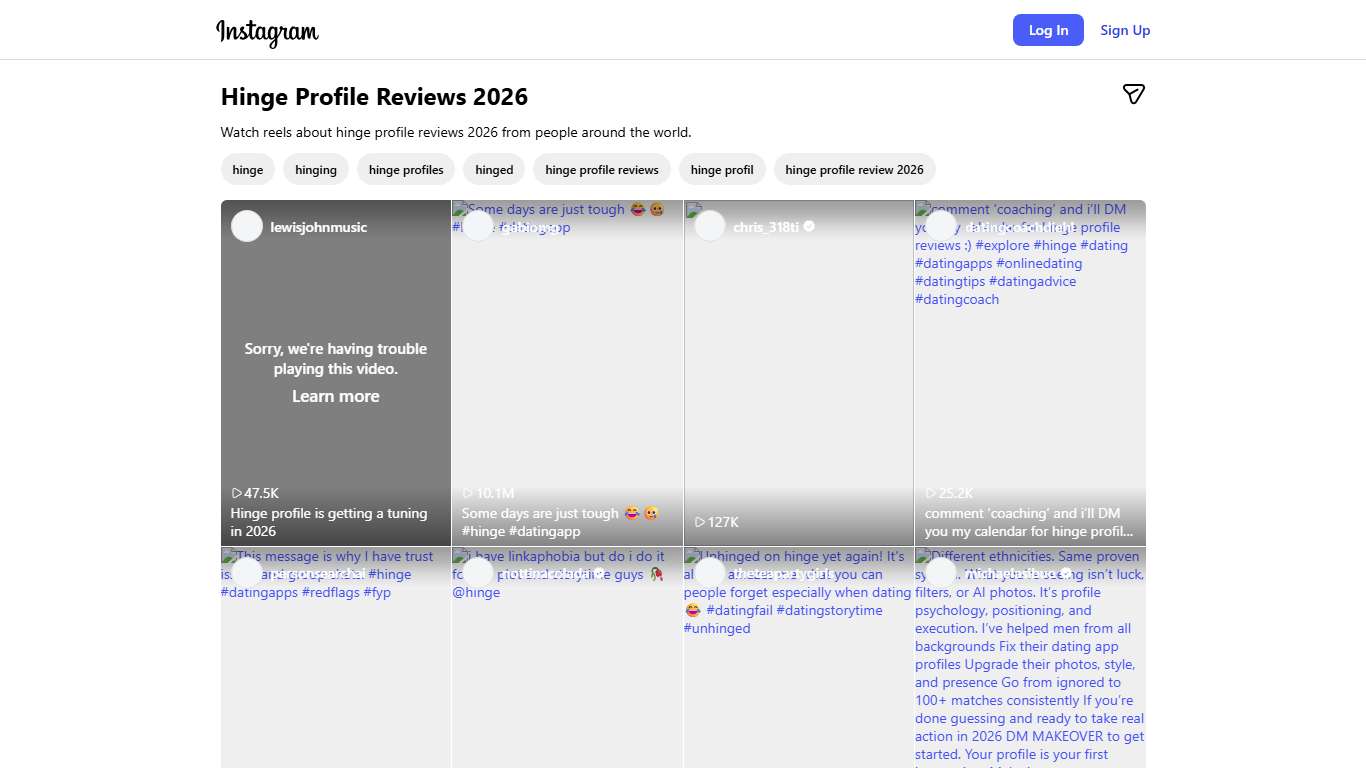The height and width of the screenshot is (768, 1366).
Task: Click the #redflags hashtag link
Action: click(x=328, y=592)
